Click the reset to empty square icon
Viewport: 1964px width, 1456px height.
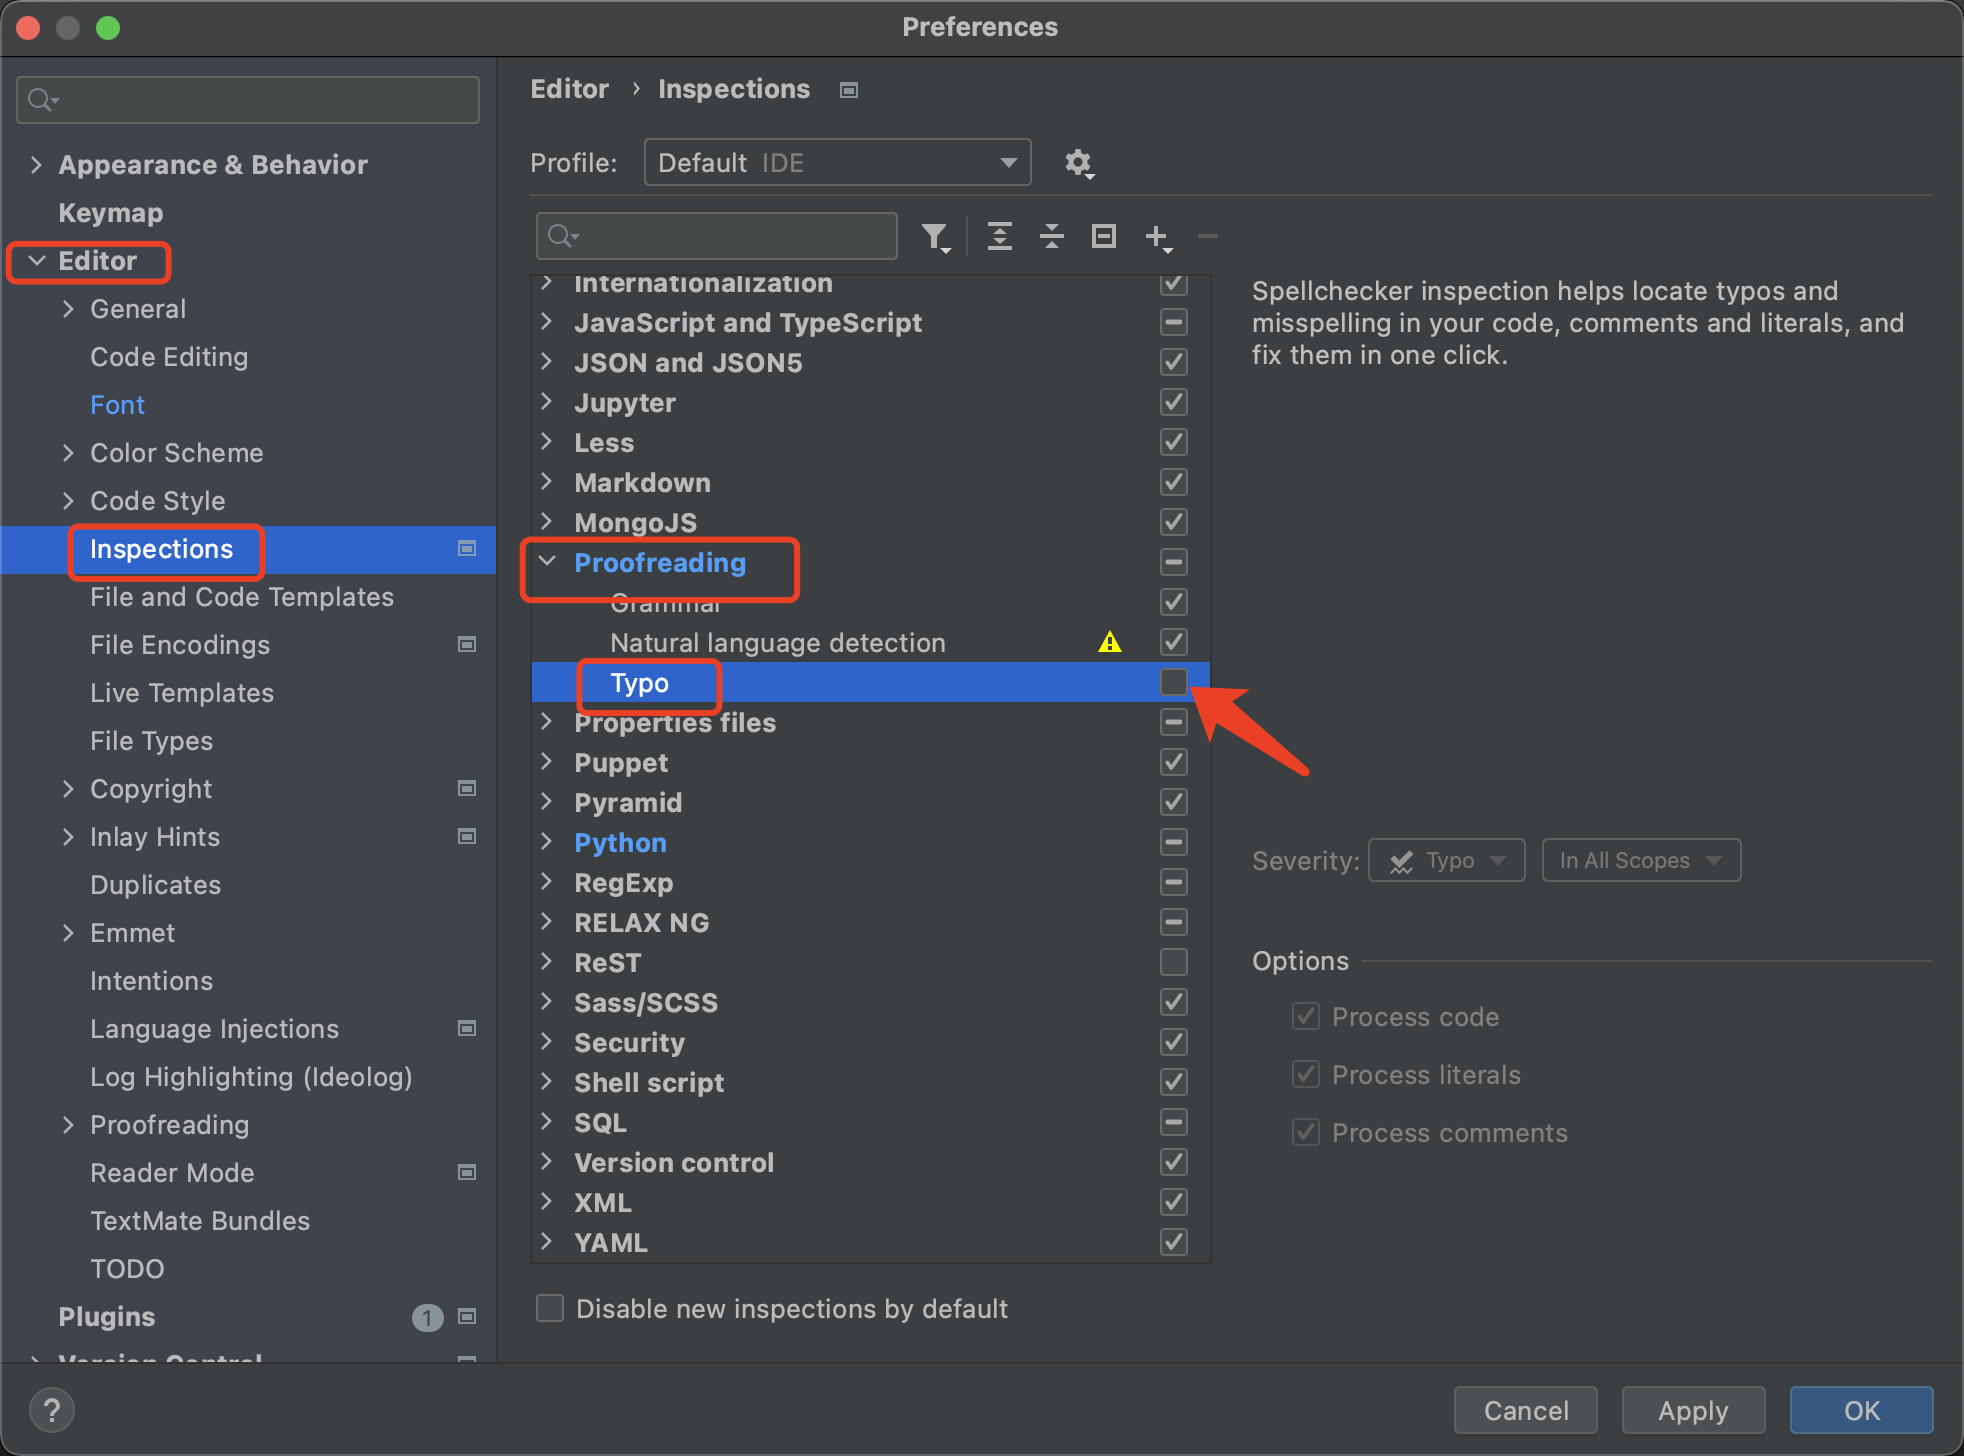coord(1103,237)
